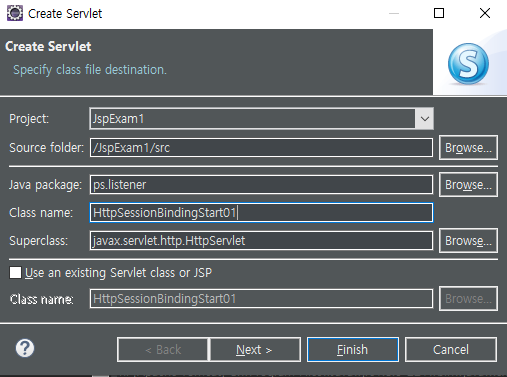This screenshot has width=507, height=377.
Task: Browse for the Source folder
Action: (x=468, y=148)
